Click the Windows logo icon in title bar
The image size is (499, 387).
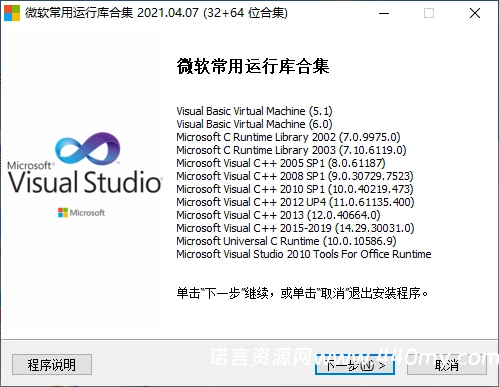12,13
